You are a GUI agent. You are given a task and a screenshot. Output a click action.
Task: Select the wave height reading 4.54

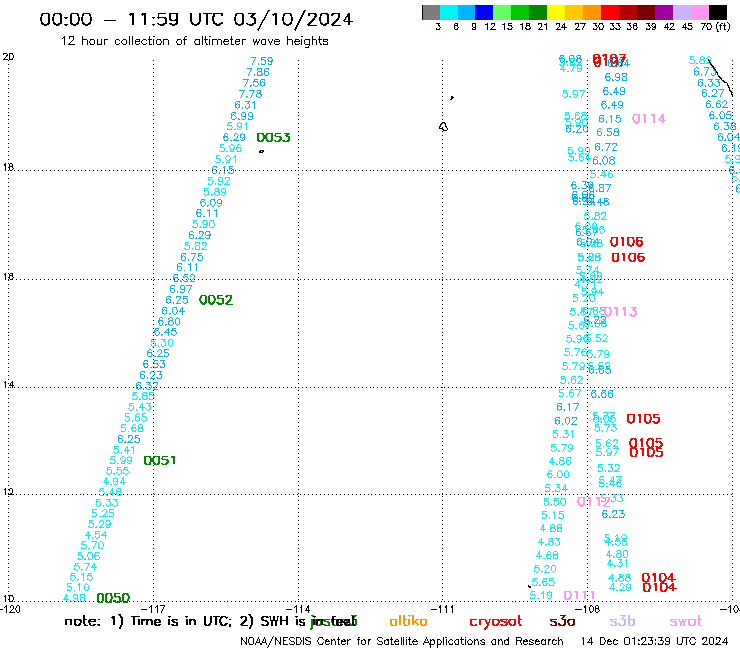[x=96, y=535]
